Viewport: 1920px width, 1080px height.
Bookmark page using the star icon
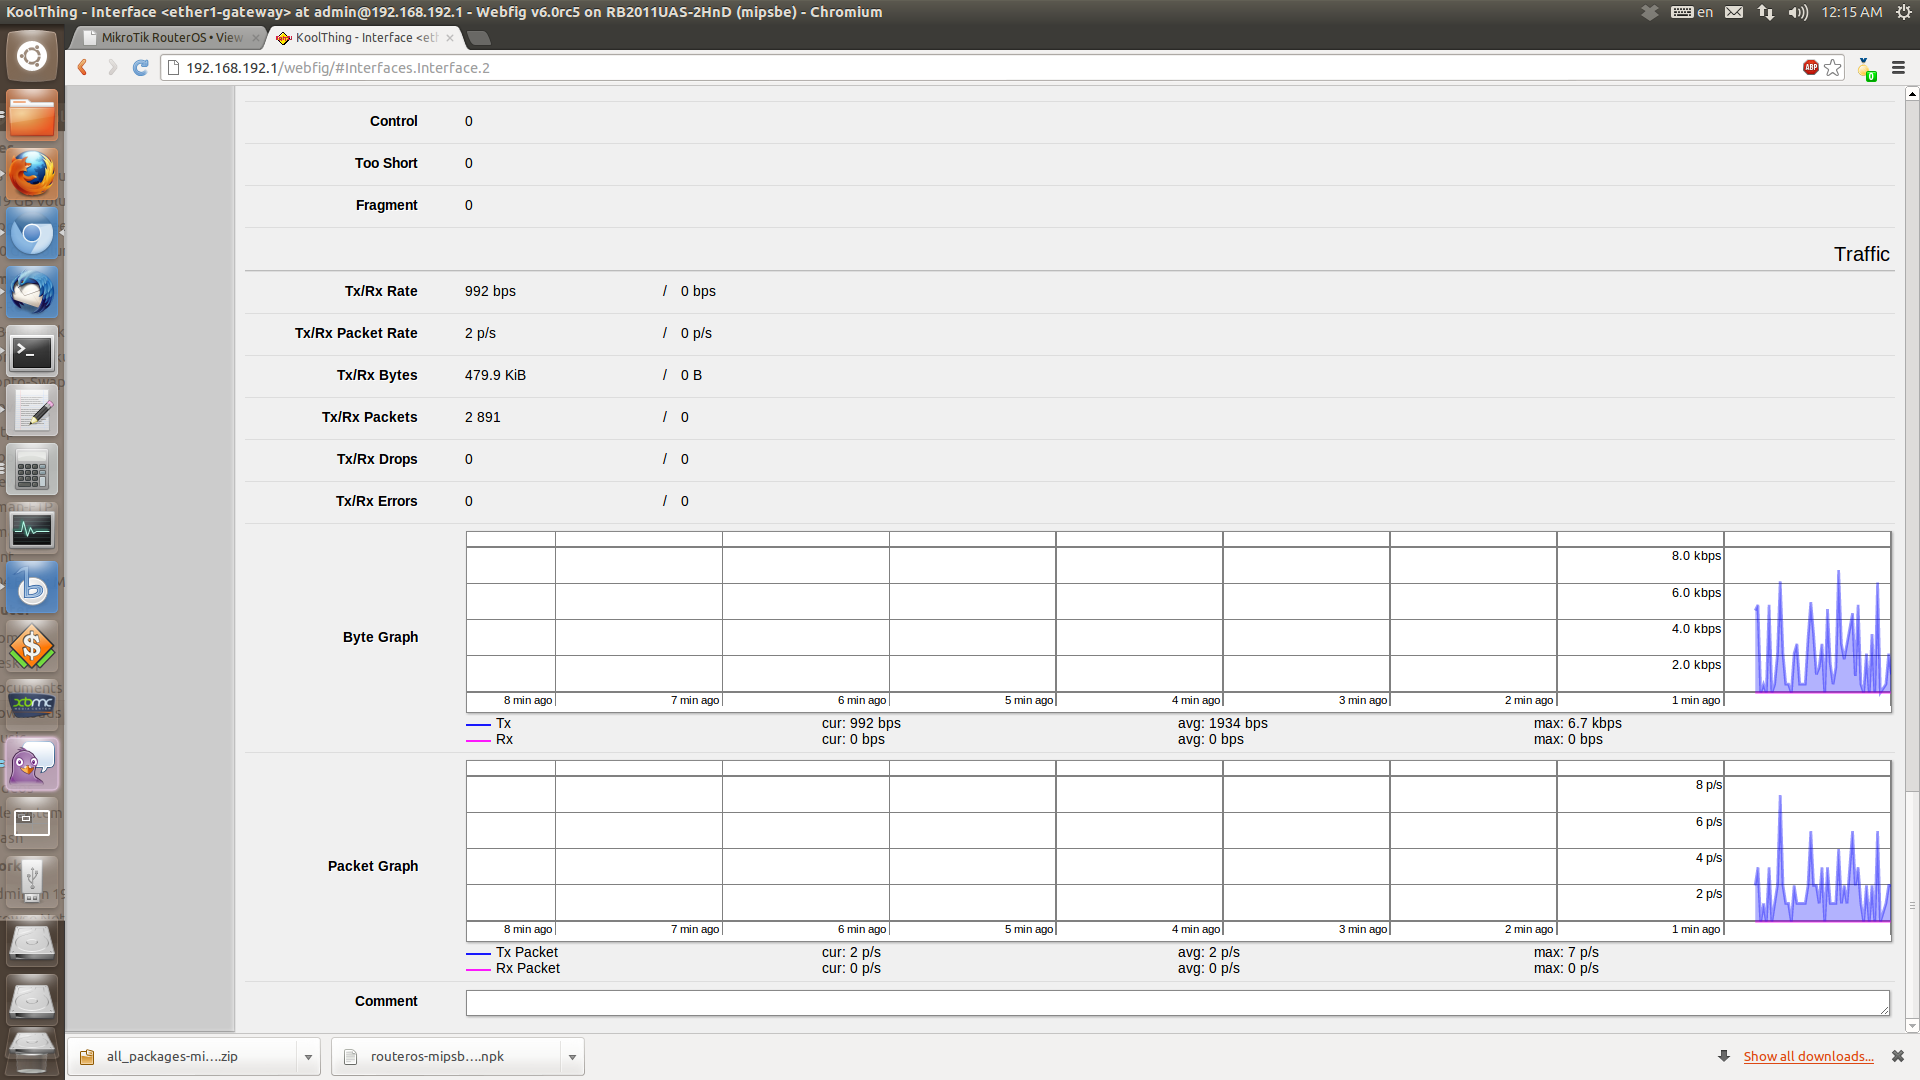point(1833,67)
